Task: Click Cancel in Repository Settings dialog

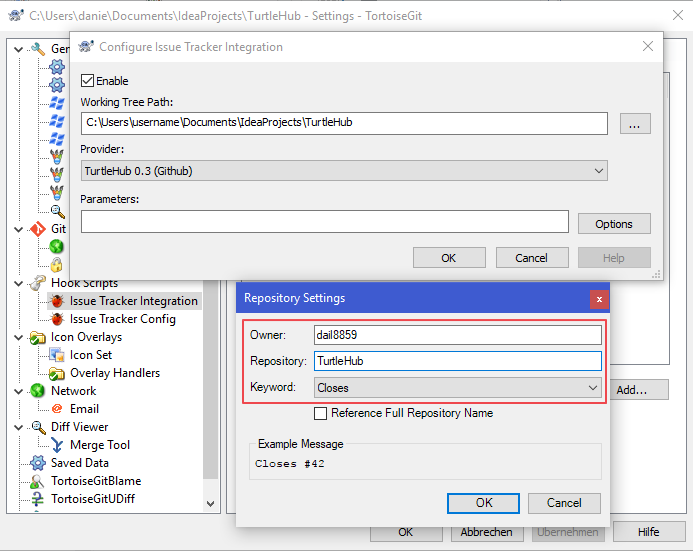Action: (x=564, y=503)
